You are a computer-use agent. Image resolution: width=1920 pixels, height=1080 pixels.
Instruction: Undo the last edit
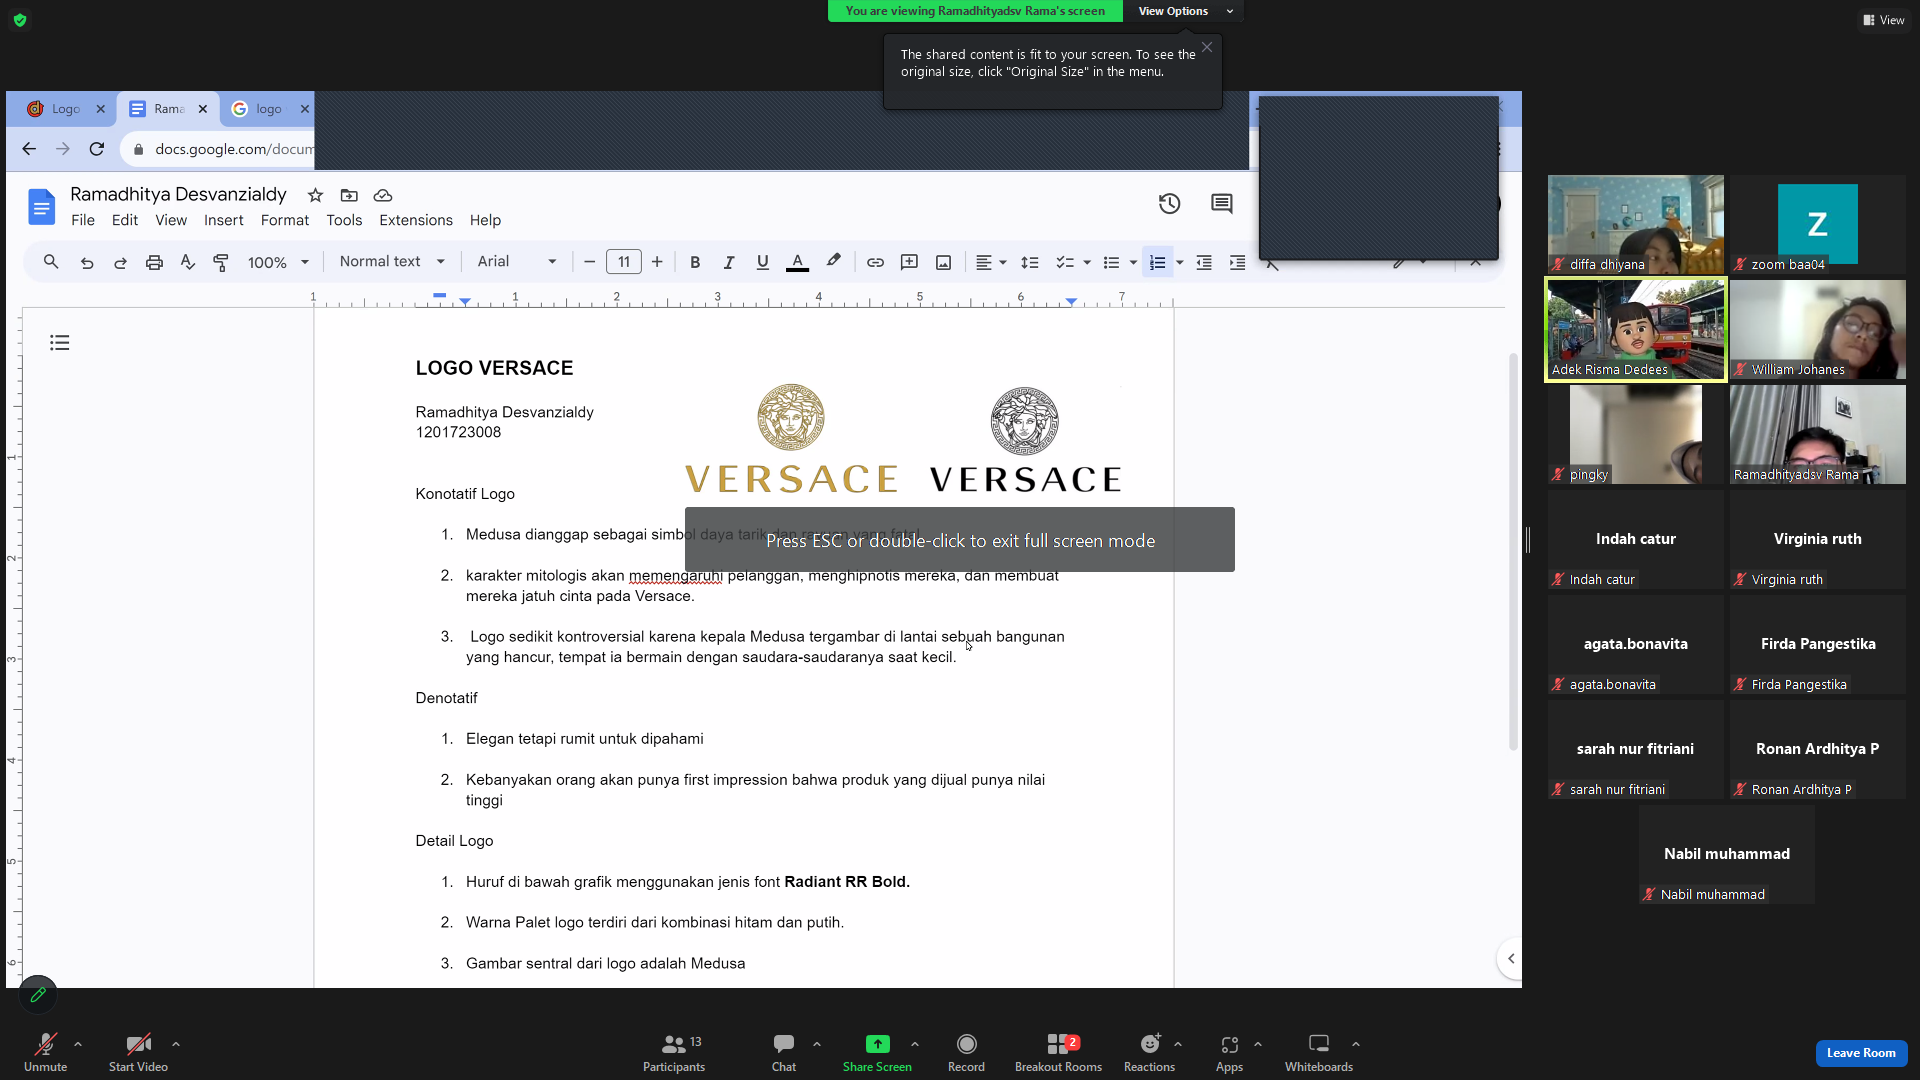[87, 262]
